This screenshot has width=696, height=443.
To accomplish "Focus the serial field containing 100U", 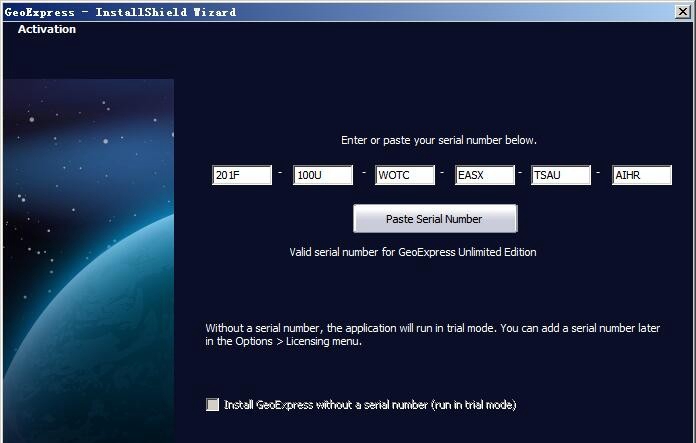I will 323,175.
